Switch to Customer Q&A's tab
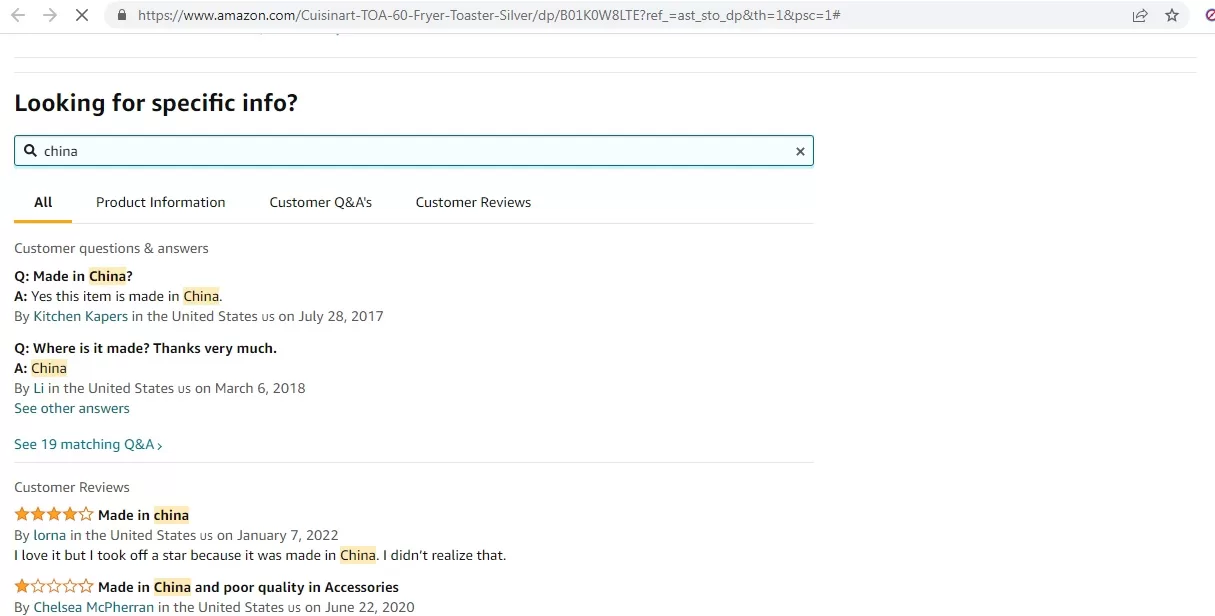 coord(320,202)
